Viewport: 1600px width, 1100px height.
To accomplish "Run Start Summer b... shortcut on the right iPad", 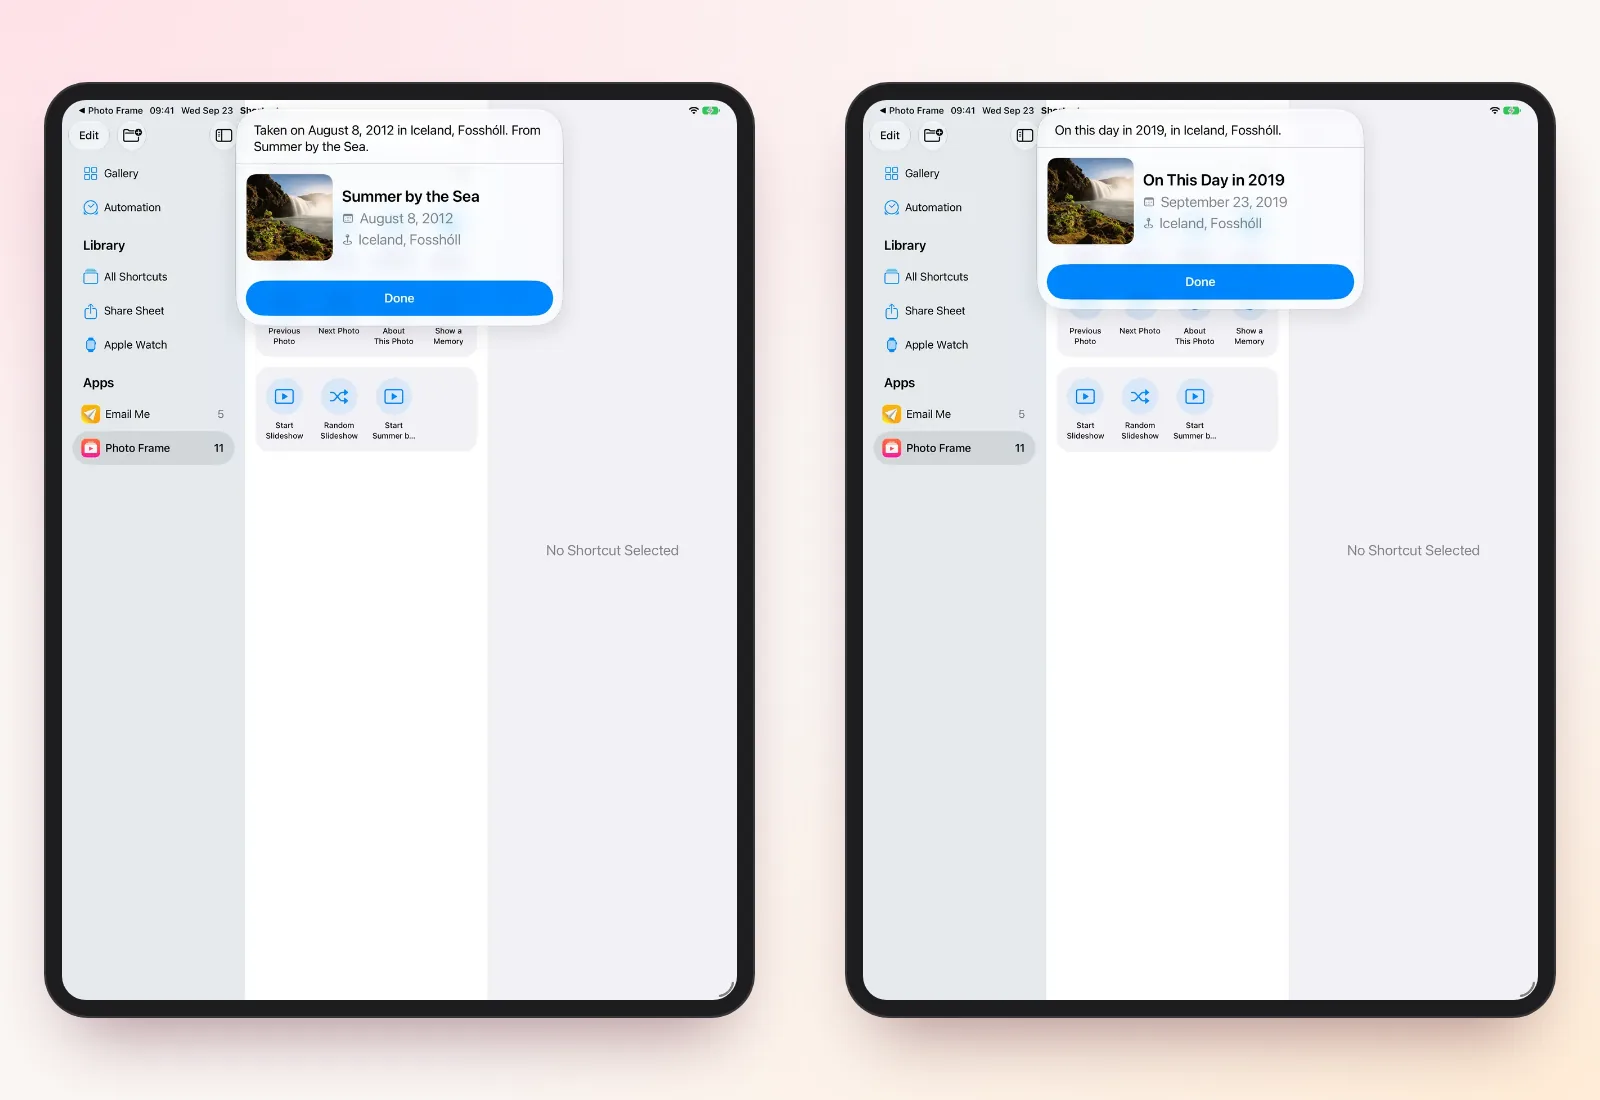I will point(1195,410).
